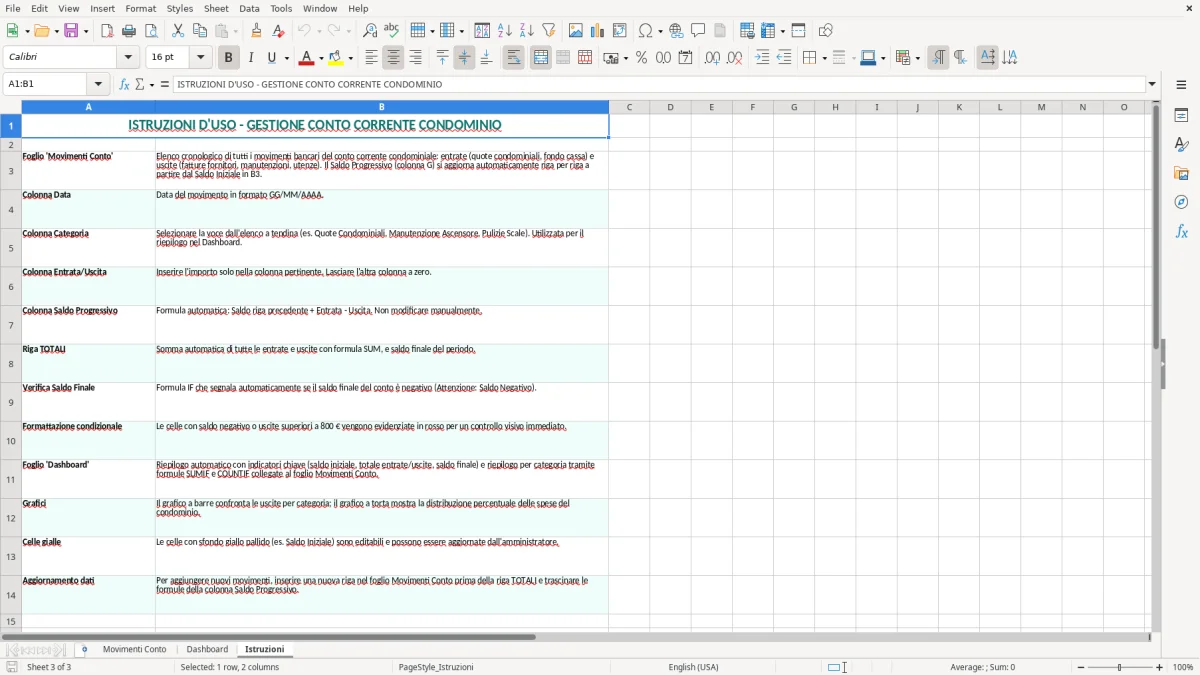Open the Sheet menu
The image size is (1200, 675).
[x=216, y=8]
